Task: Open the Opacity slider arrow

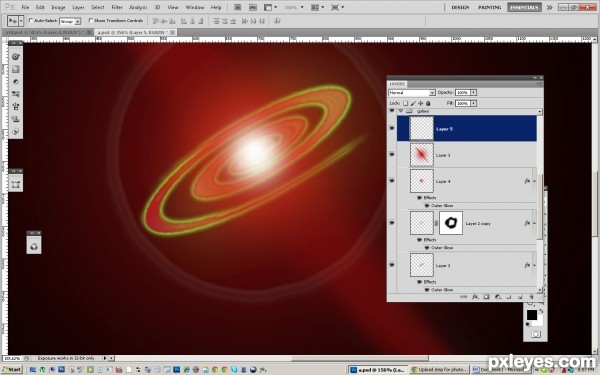Action: pos(473,93)
